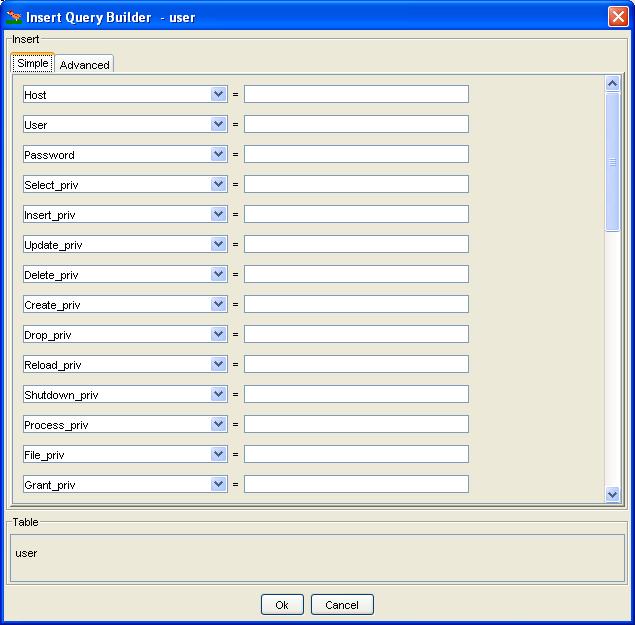
Task: Open the Shutdown_priv combo box
Action: point(219,394)
